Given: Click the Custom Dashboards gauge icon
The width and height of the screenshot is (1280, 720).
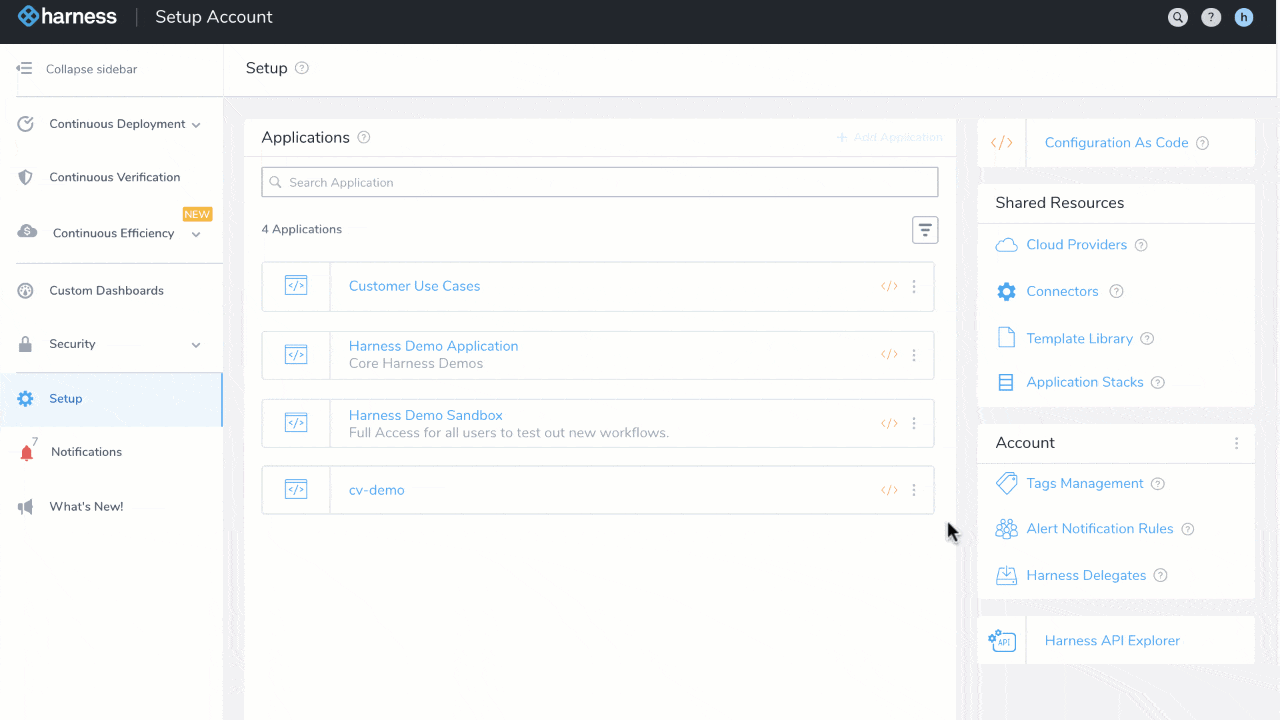Looking at the screenshot, I should [x=27, y=291].
